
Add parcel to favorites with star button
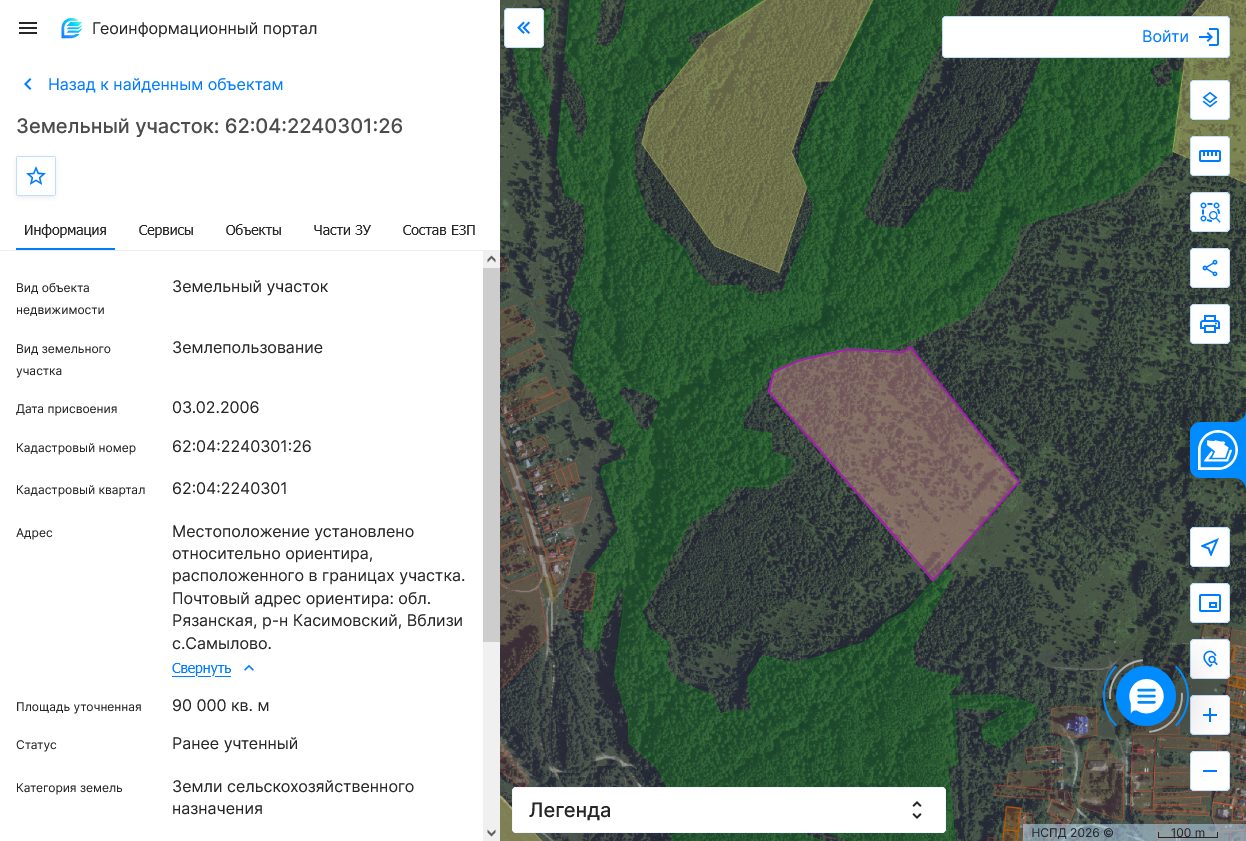click(x=36, y=176)
